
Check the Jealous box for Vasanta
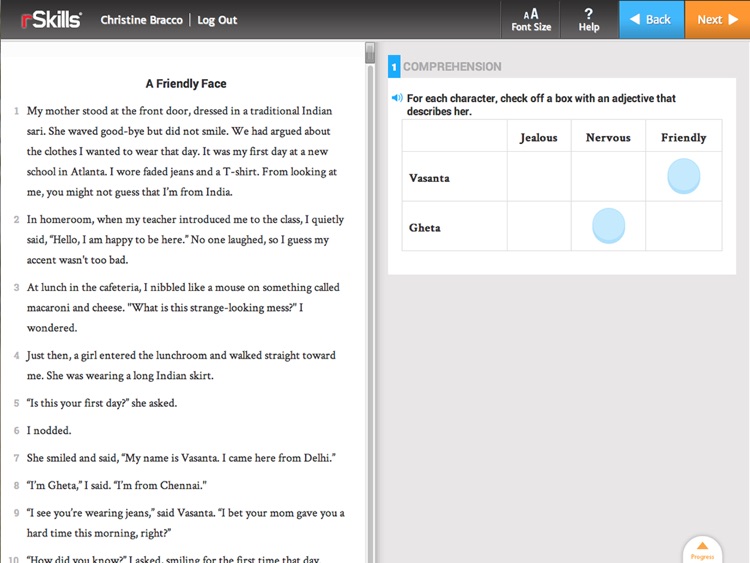tap(539, 177)
